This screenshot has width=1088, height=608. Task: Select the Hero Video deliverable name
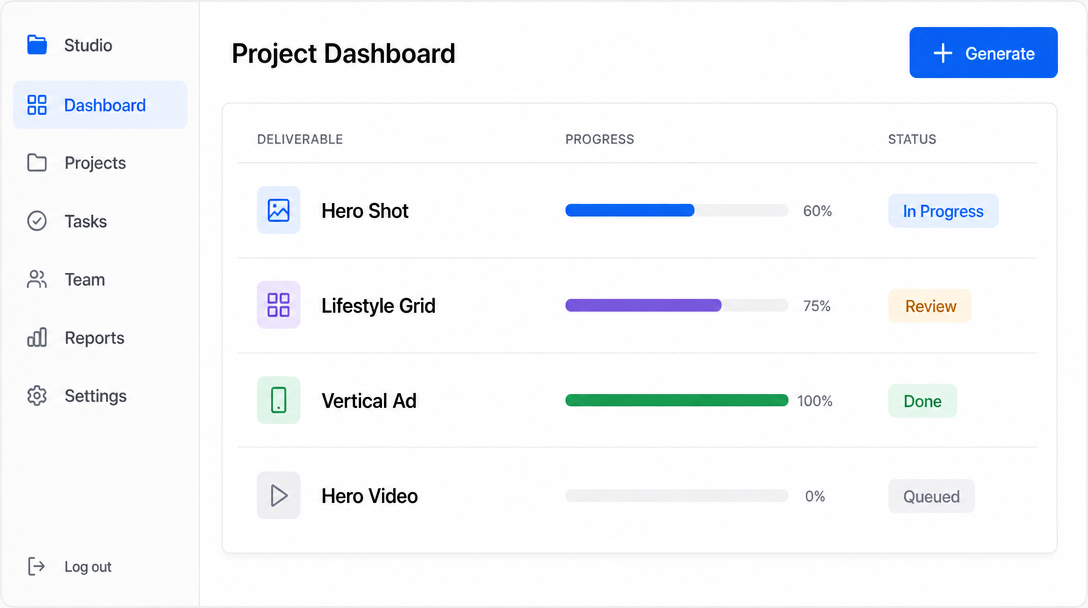[369, 496]
